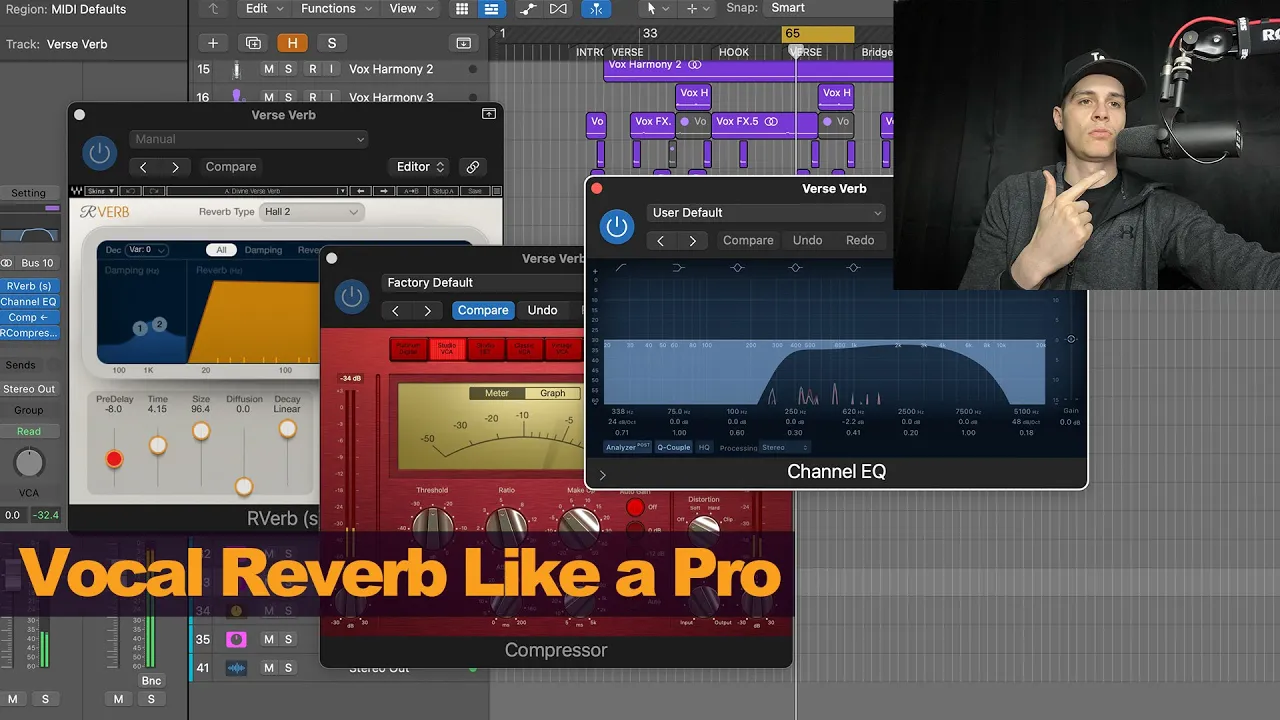
Task: Go to next preset in Channel EQ window
Action: (x=692, y=240)
